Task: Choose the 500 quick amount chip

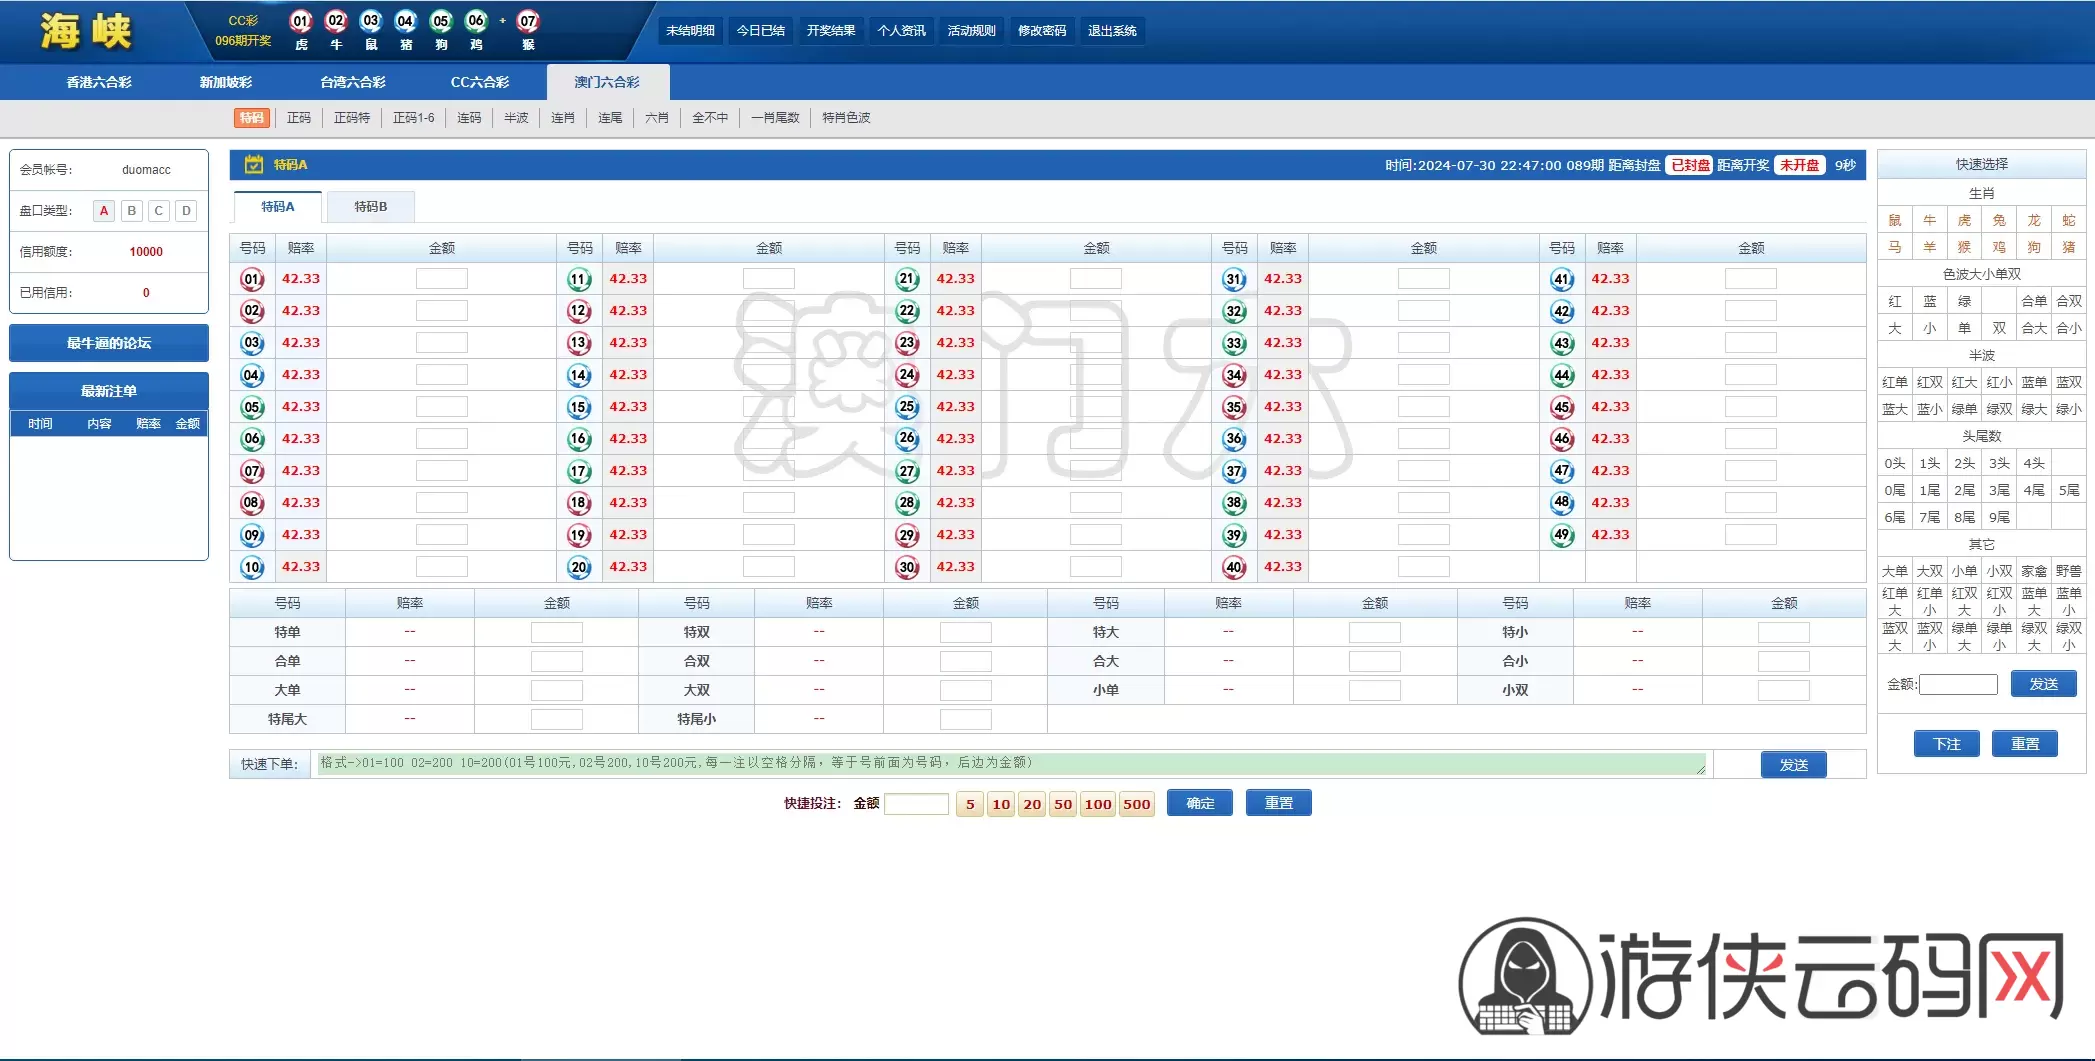Action: [1136, 804]
